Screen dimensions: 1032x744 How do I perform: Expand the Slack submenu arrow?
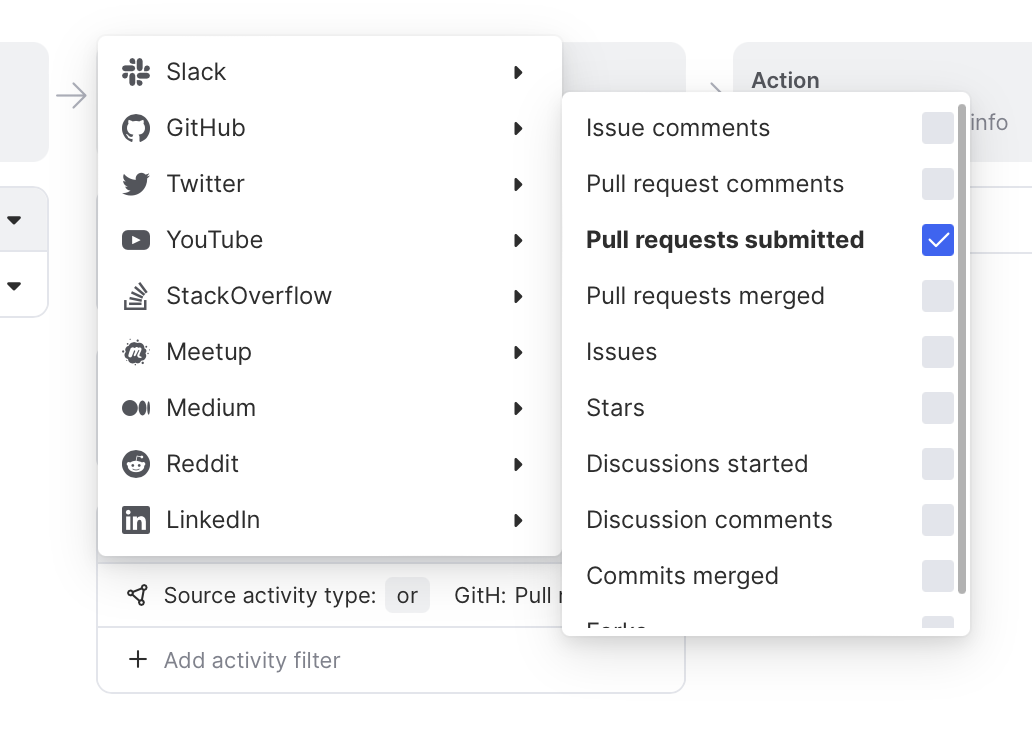tap(518, 72)
